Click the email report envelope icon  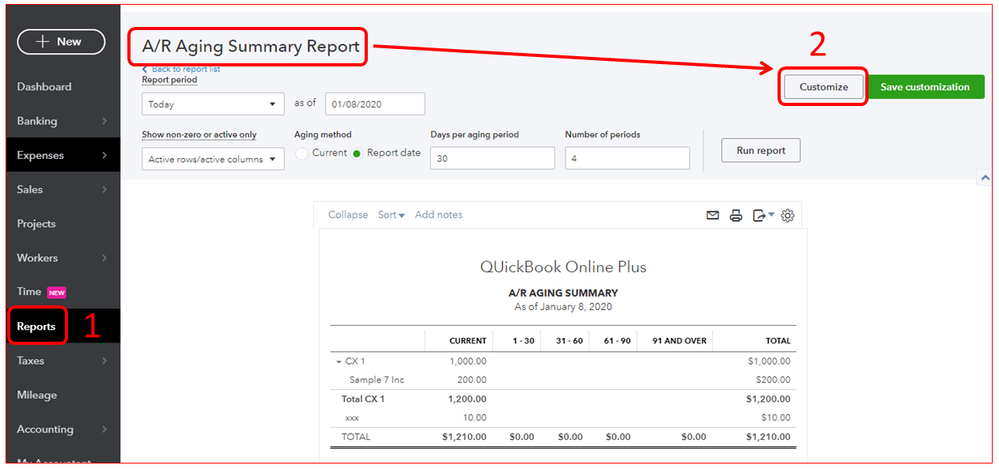[x=713, y=215]
